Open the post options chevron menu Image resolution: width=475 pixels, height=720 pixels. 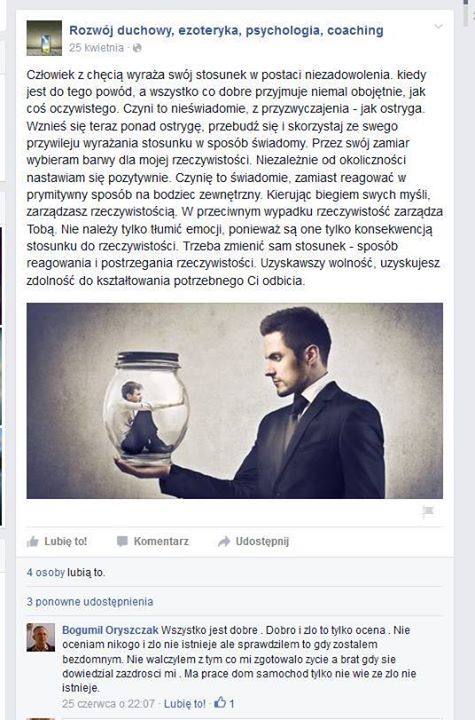click(439, 27)
